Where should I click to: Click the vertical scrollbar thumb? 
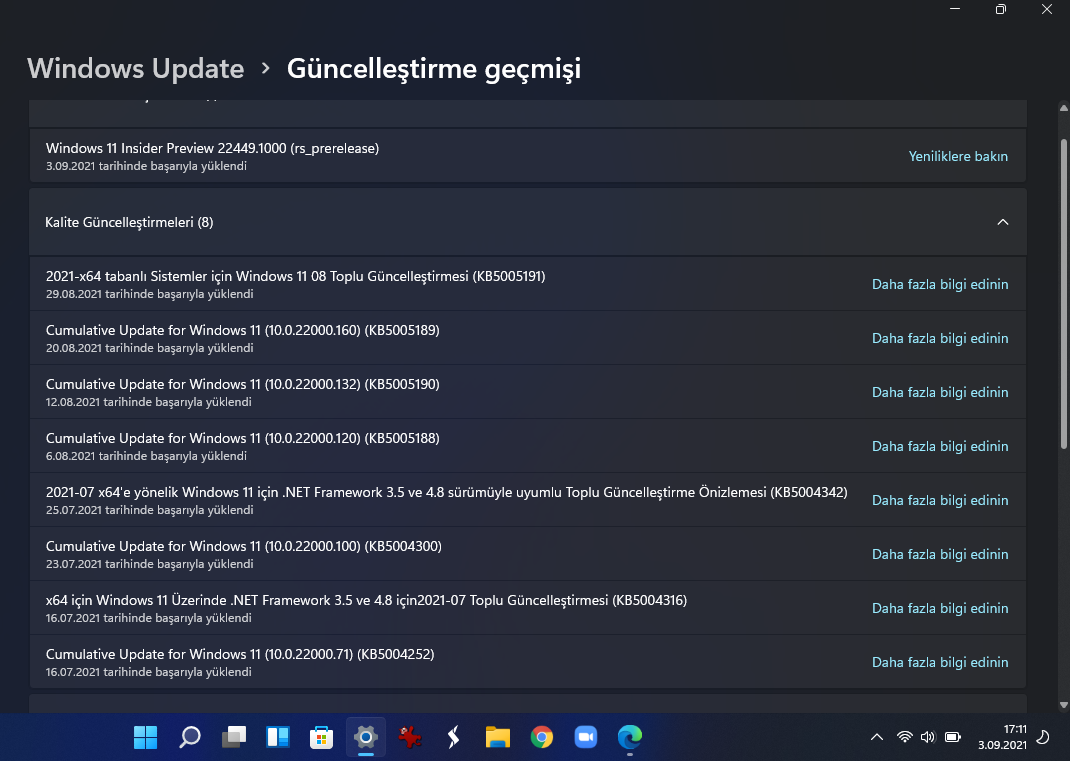point(1063,293)
